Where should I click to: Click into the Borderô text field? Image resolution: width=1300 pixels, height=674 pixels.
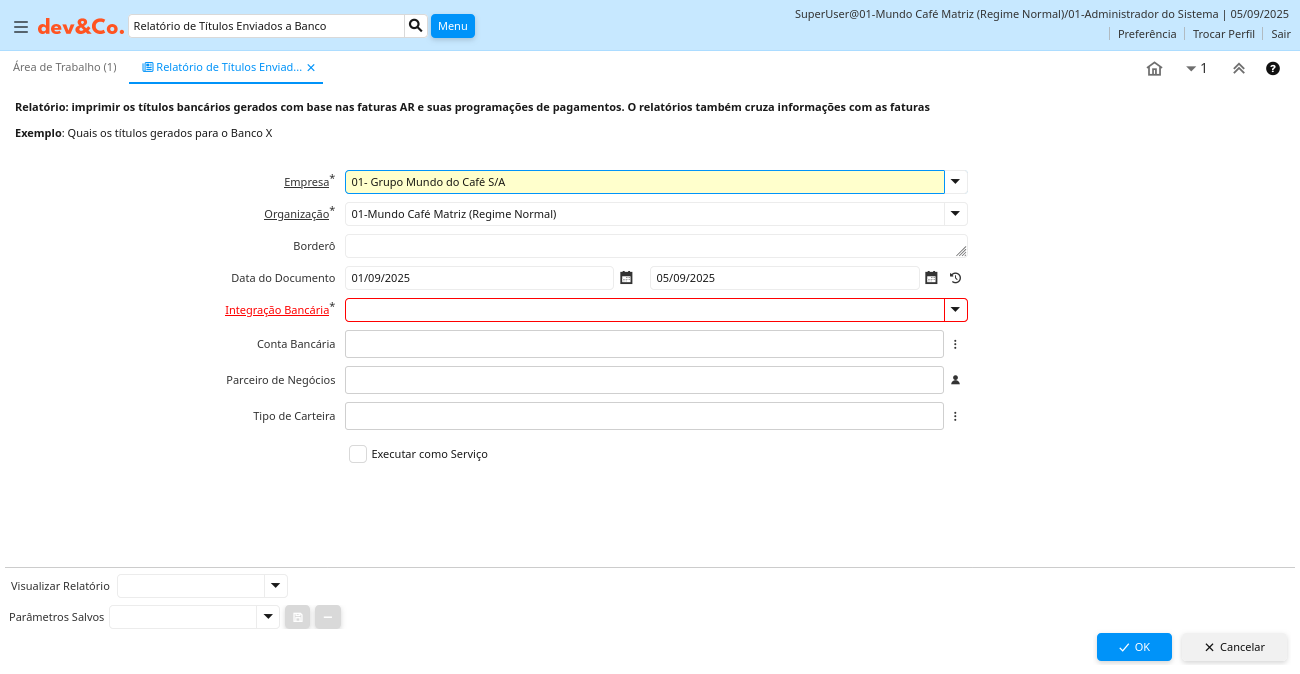coord(650,246)
